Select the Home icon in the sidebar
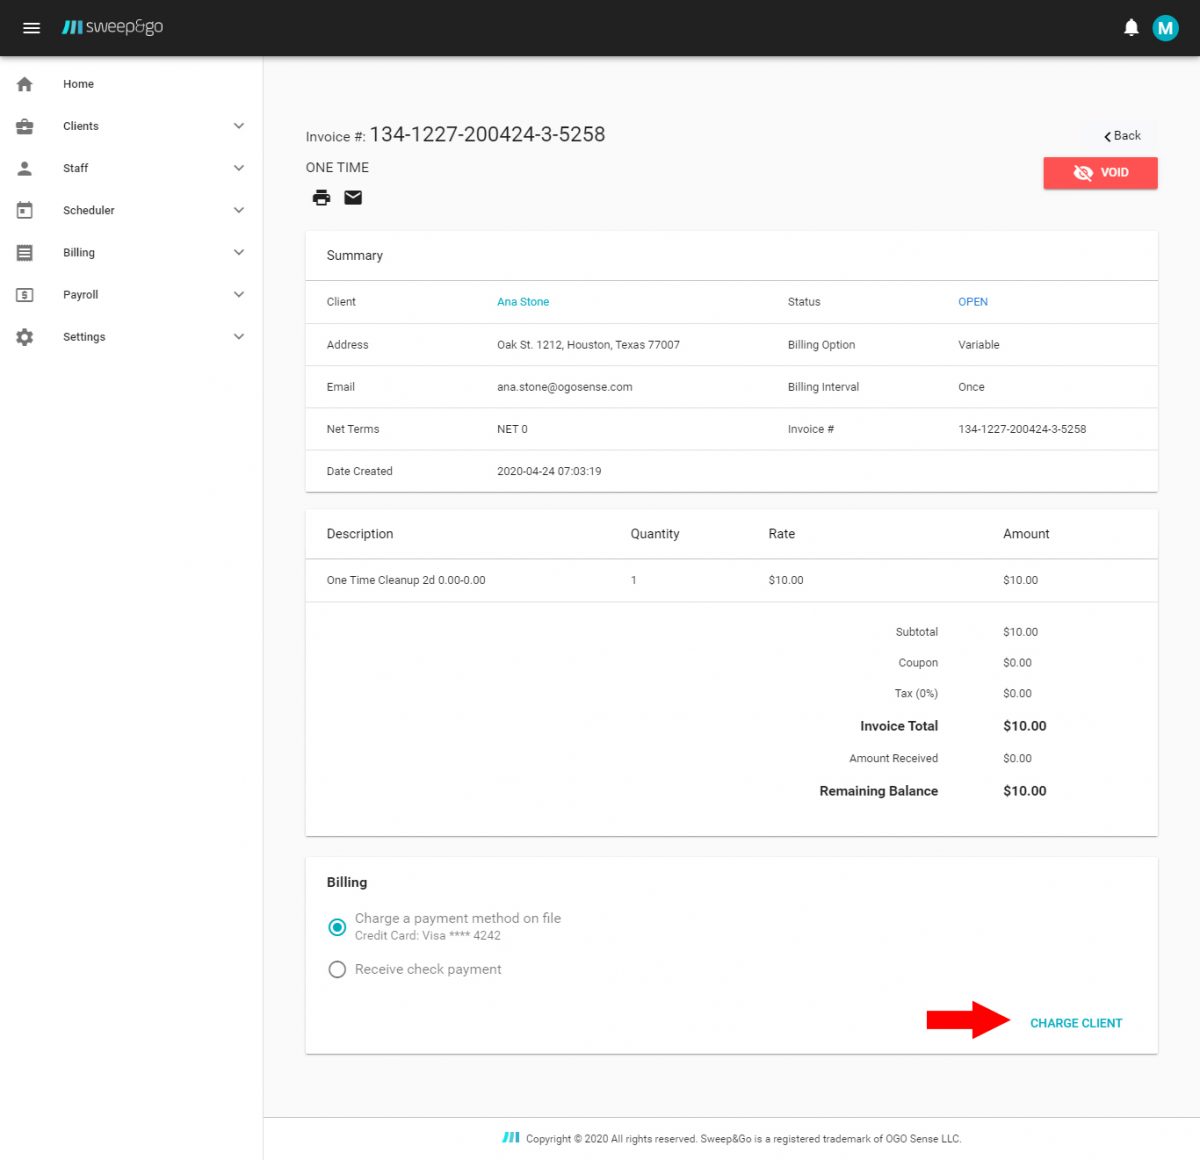This screenshot has width=1200, height=1160. click(24, 84)
